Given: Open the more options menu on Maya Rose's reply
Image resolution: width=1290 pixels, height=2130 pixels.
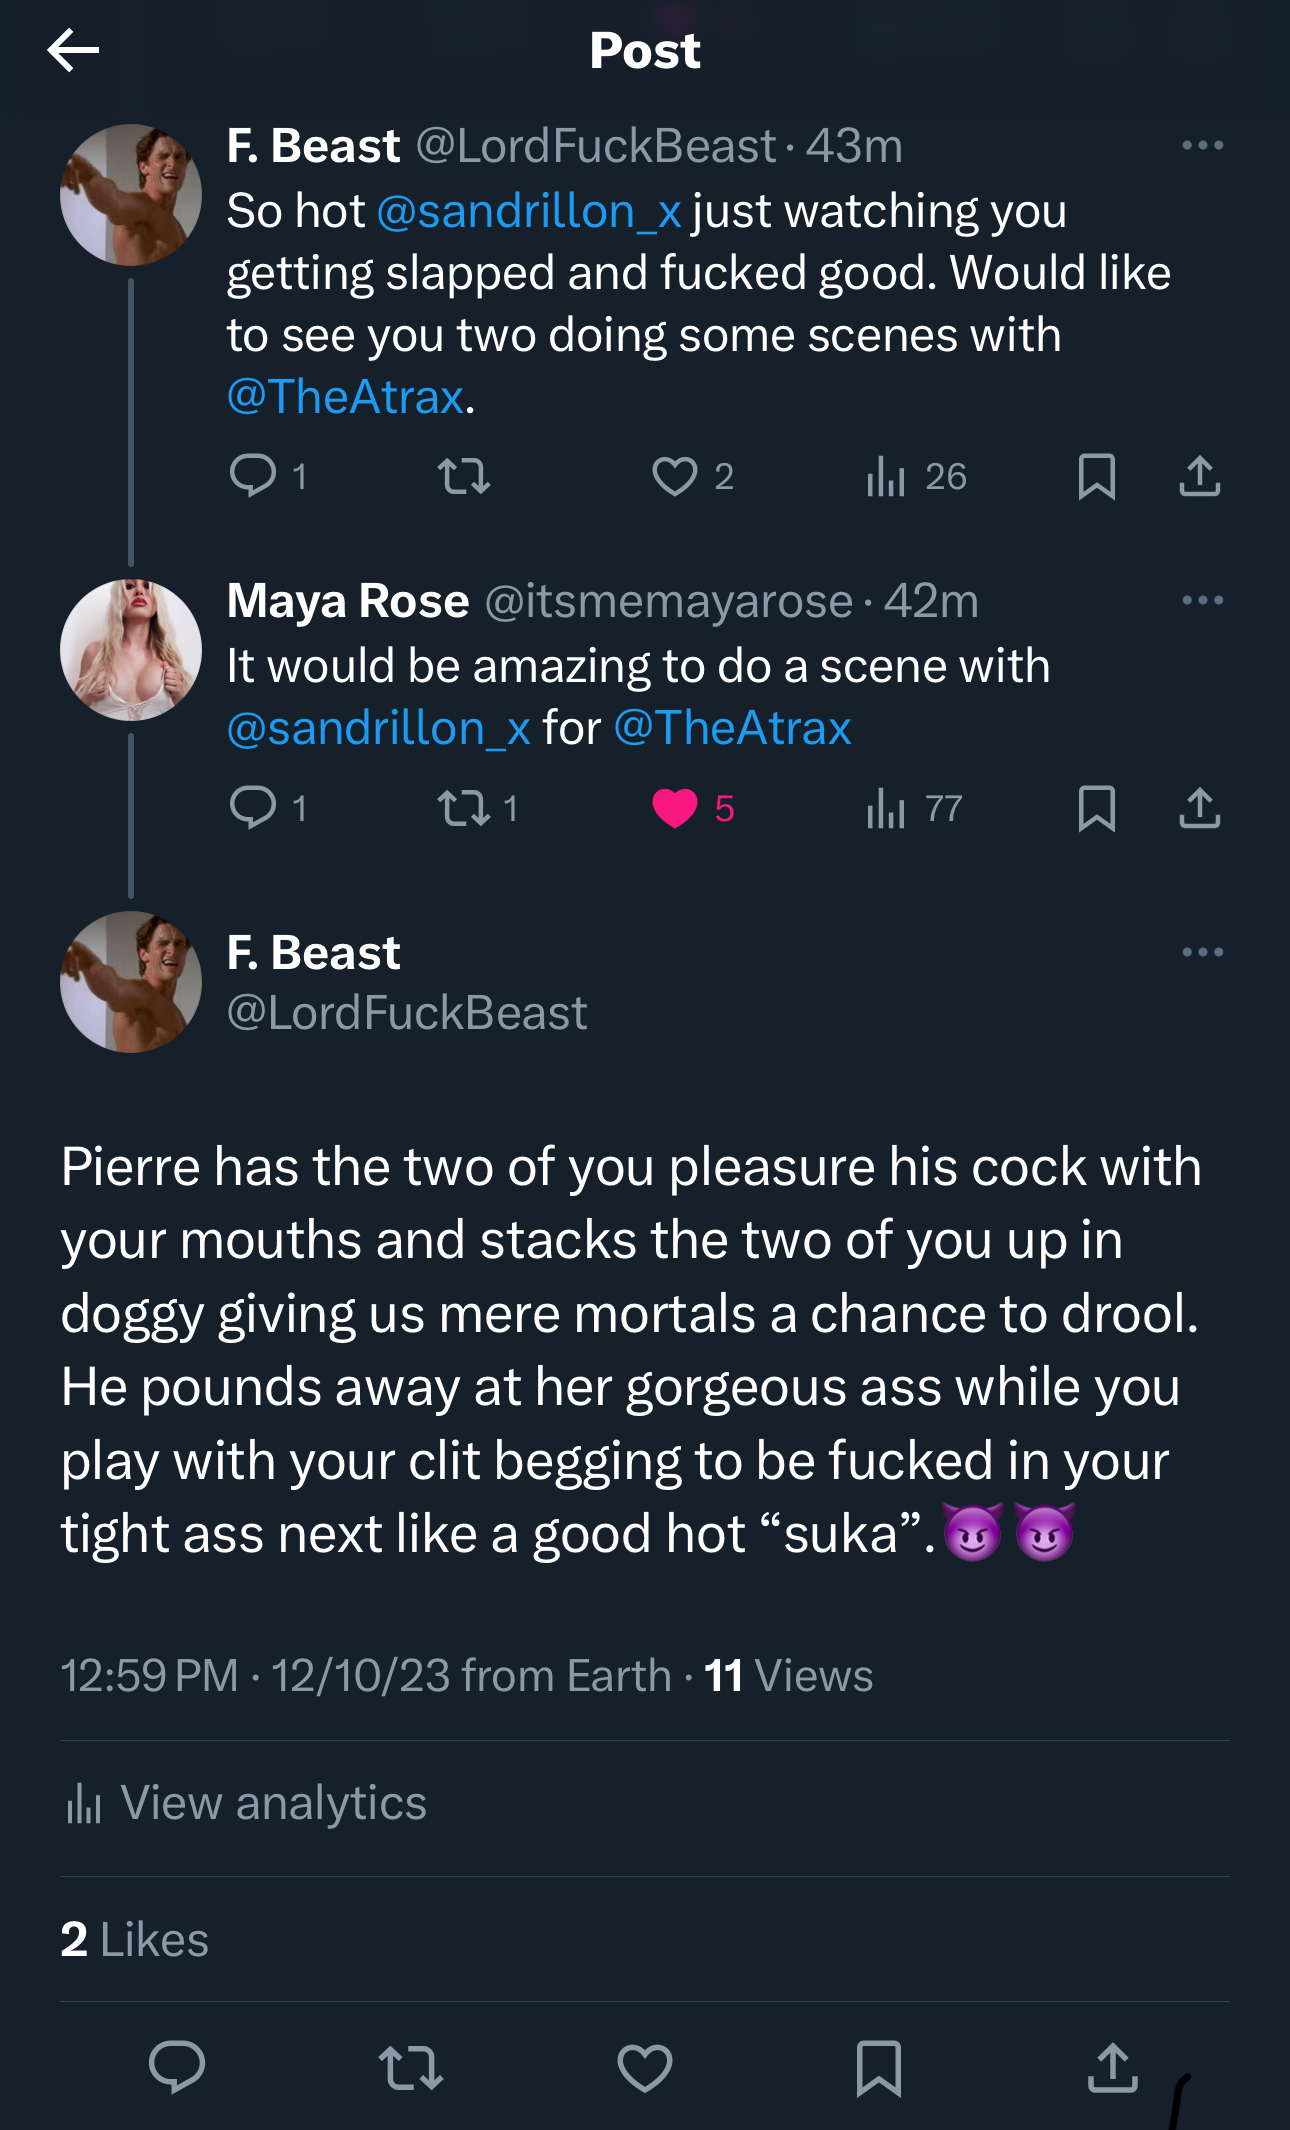Looking at the screenshot, I should [1202, 601].
